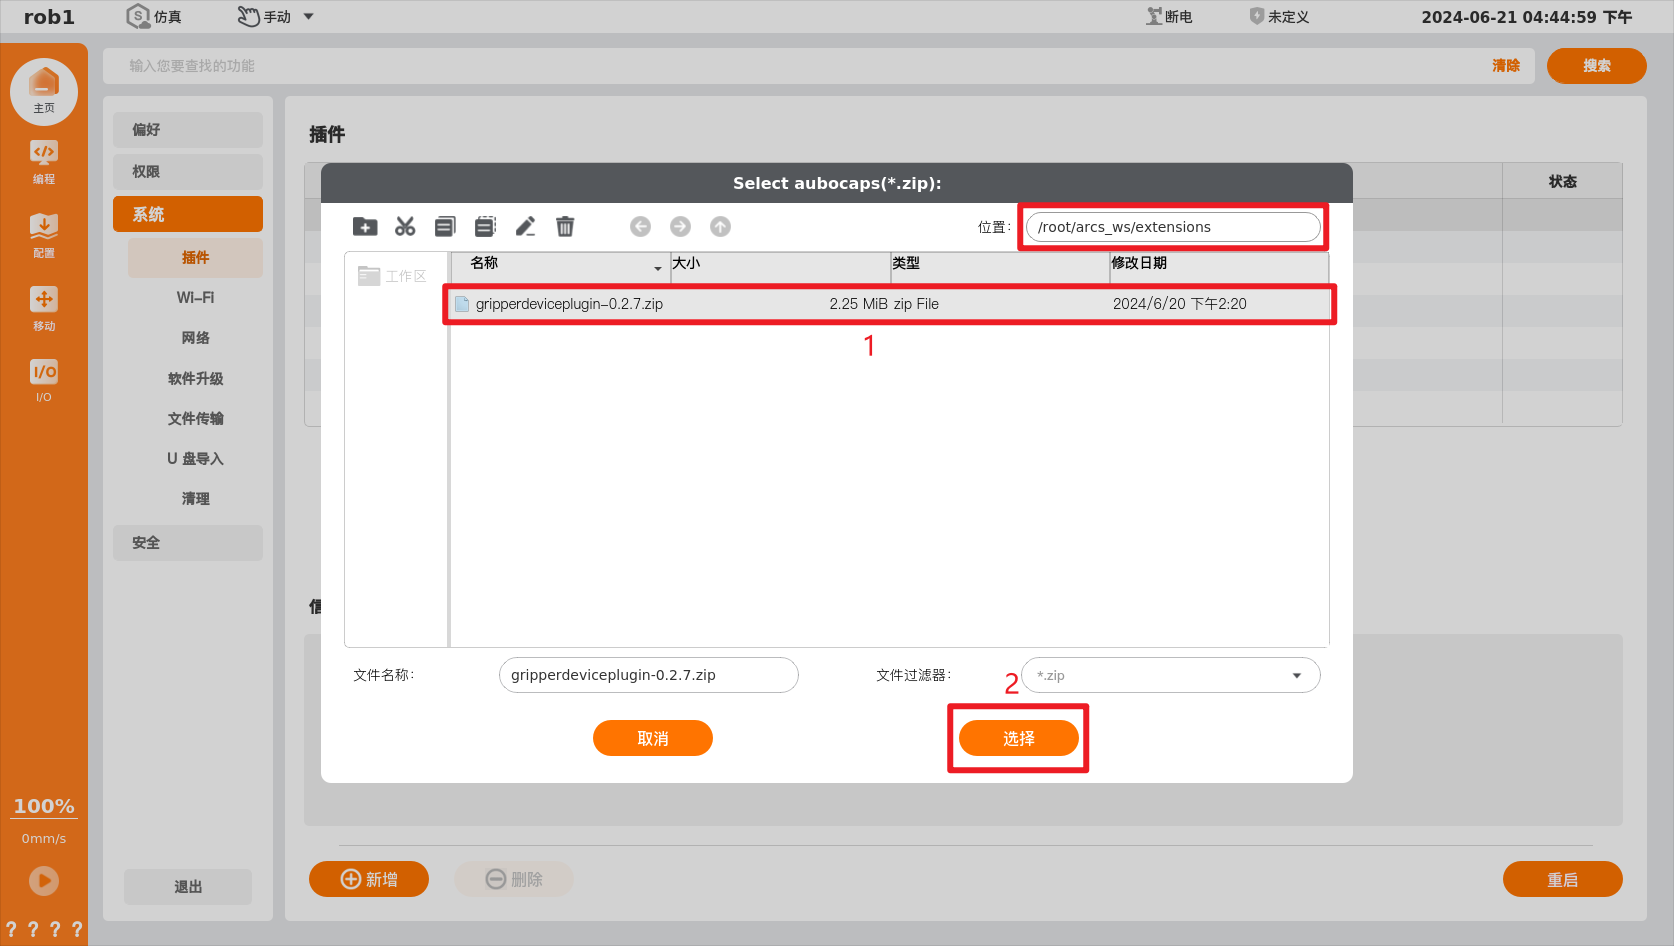Rename file using the pencil icon
The image size is (1674, 946).
tap(525, 226)
